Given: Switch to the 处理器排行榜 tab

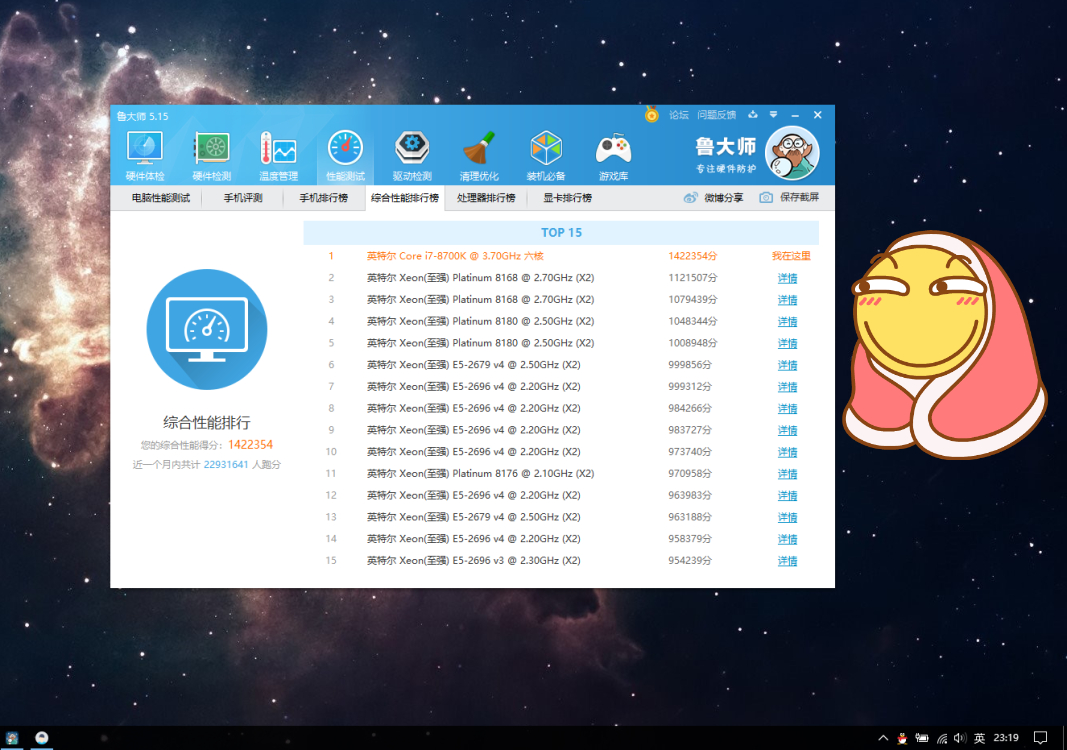Looking at the screenshot, I should [486, 198].
